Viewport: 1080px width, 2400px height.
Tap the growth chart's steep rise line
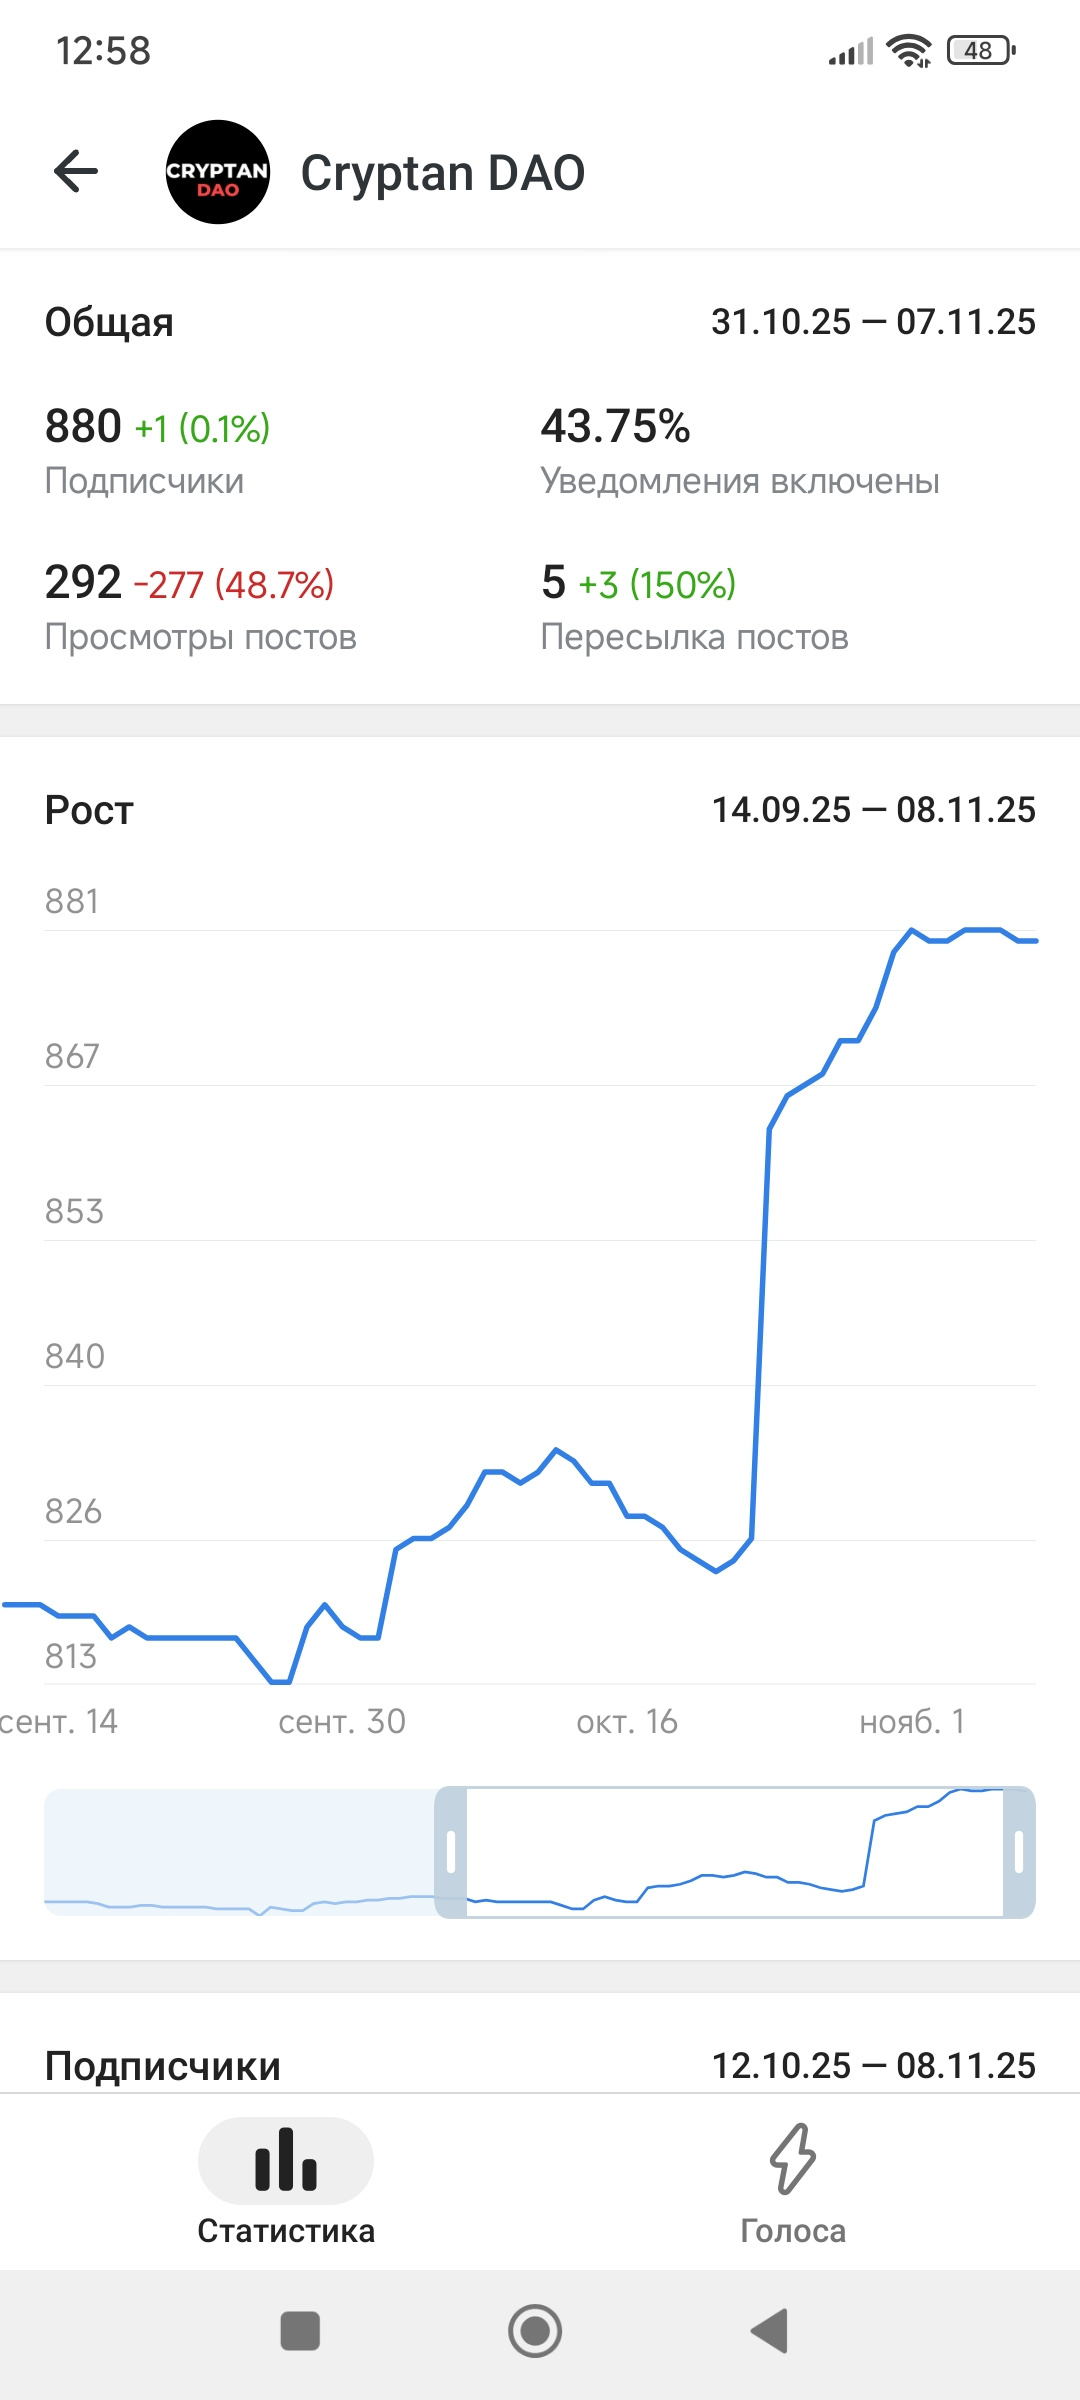pos(760,1330)
